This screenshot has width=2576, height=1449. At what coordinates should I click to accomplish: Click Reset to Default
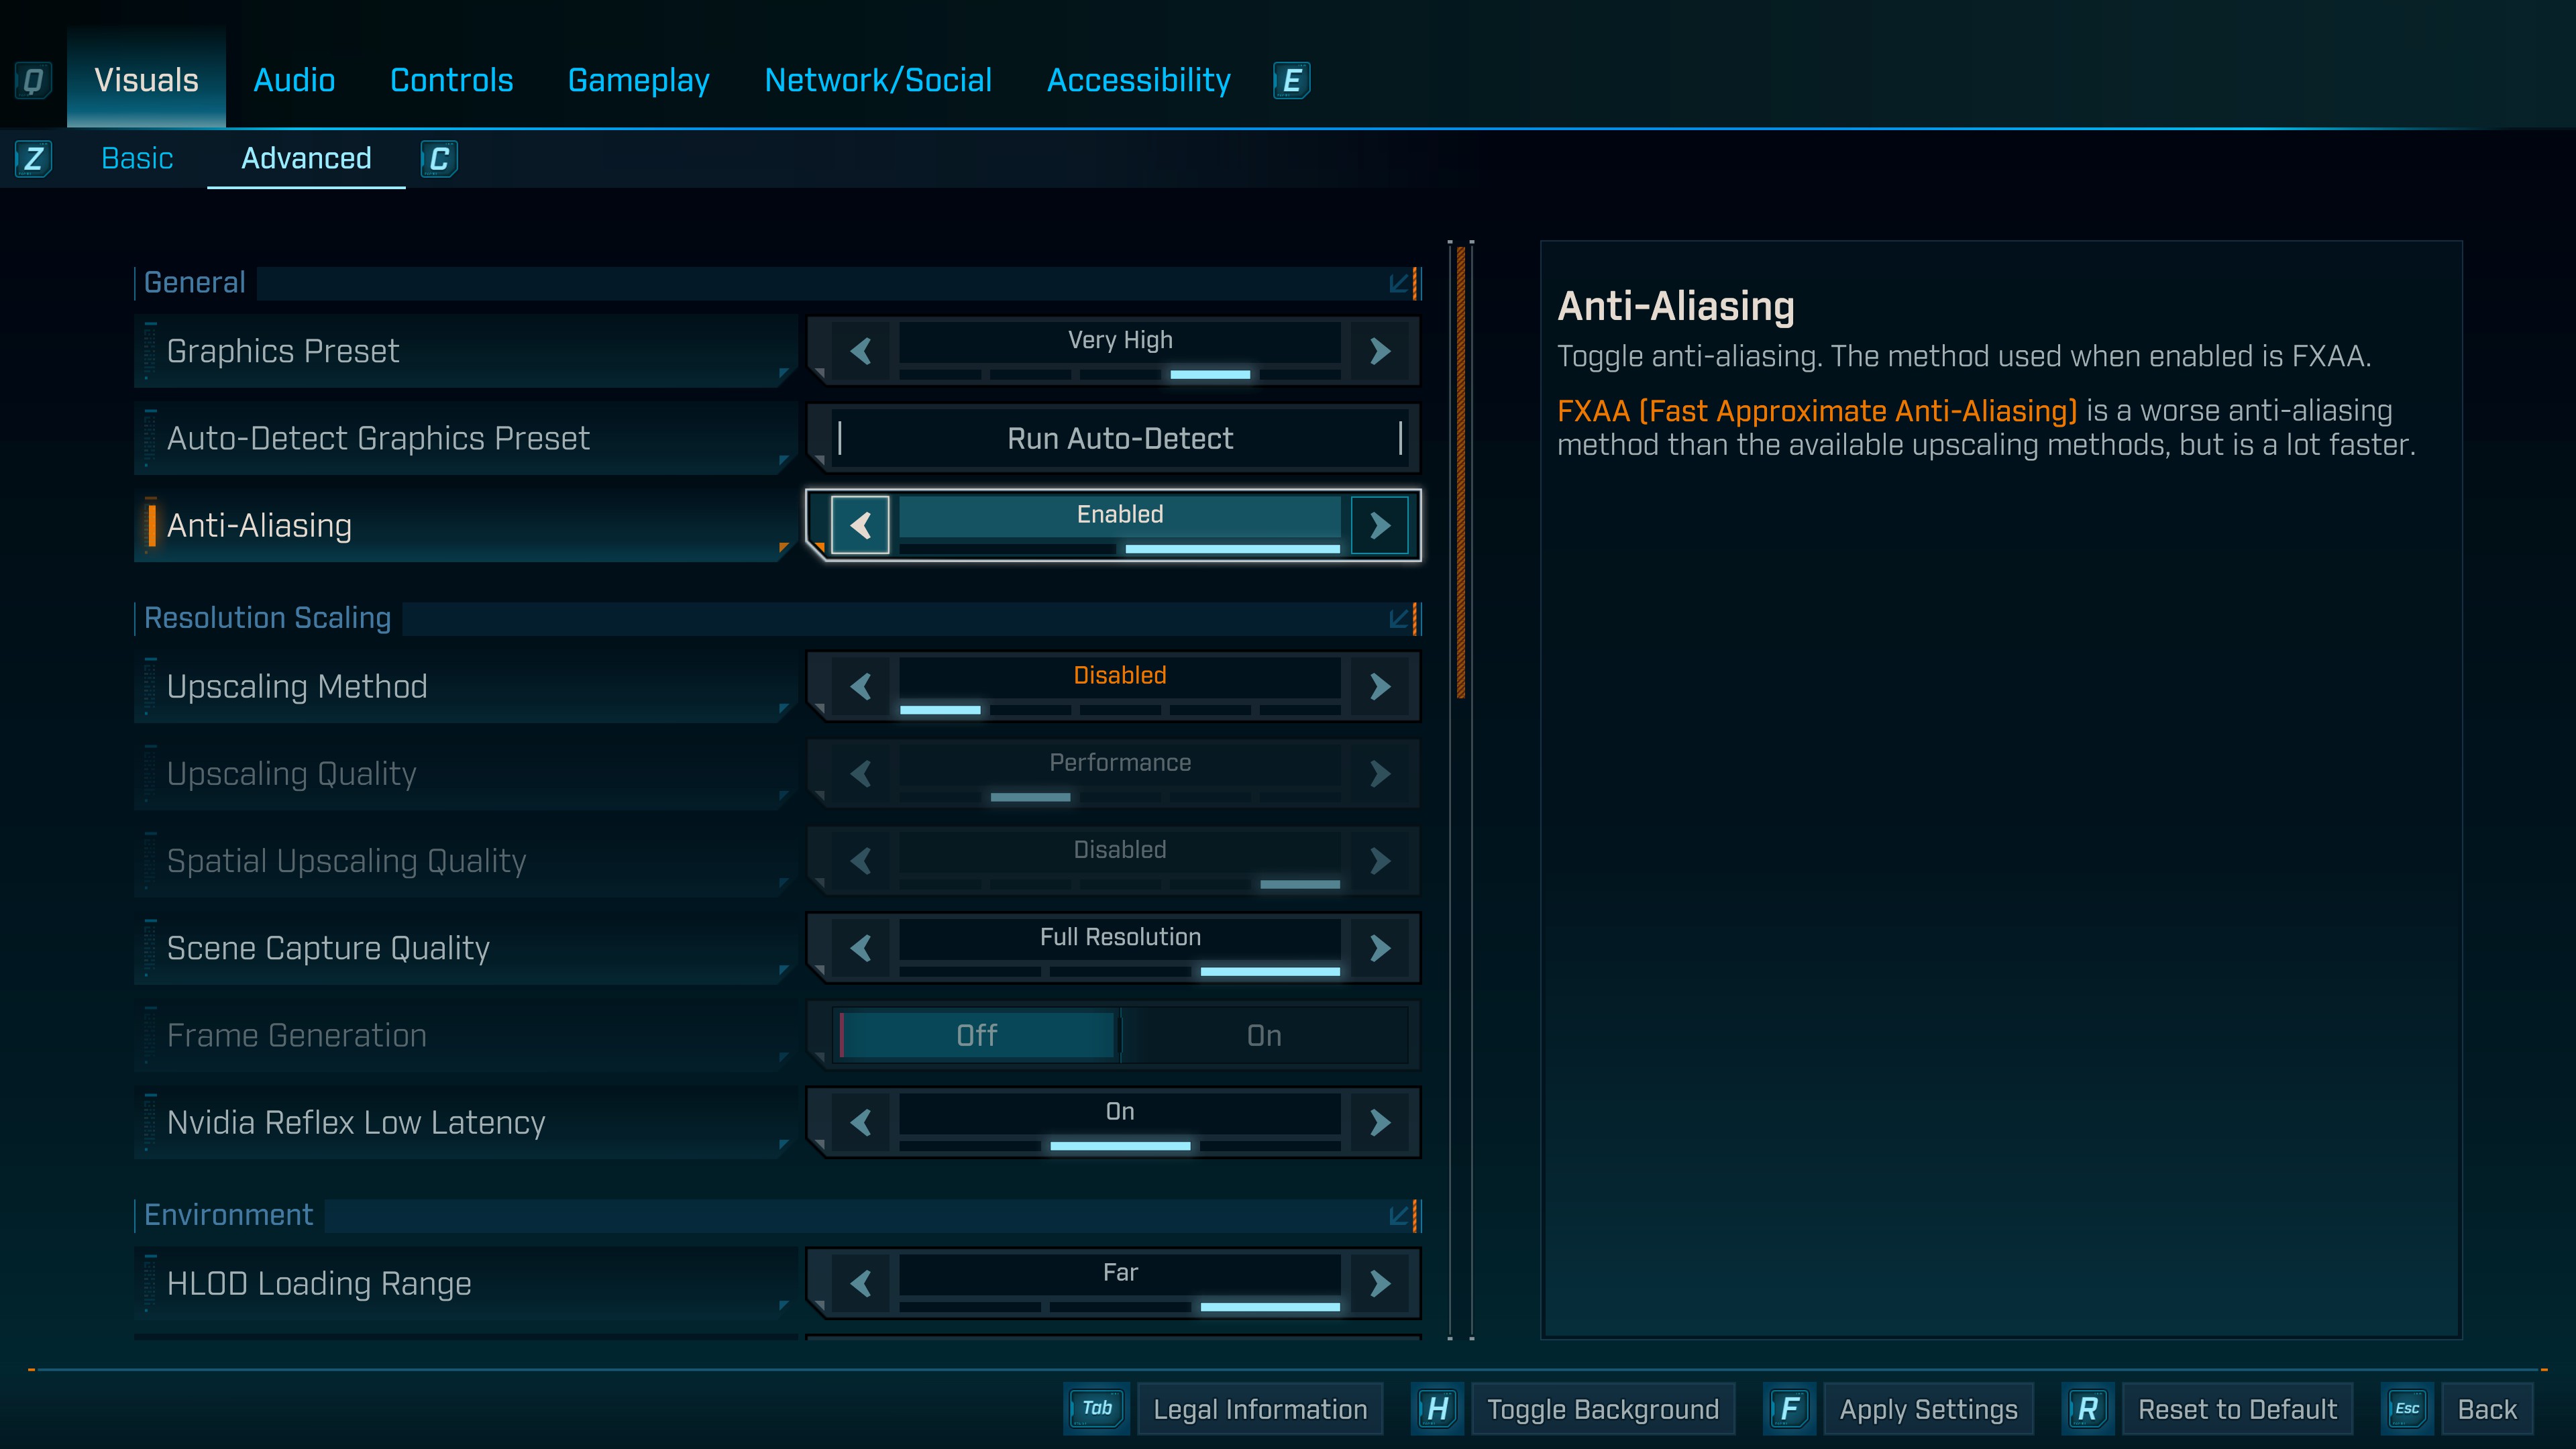2237,1408
